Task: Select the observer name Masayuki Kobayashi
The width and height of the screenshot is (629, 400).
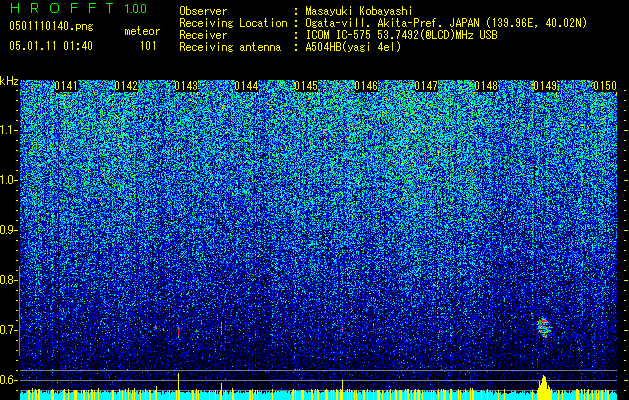Action: click(359, 11)
